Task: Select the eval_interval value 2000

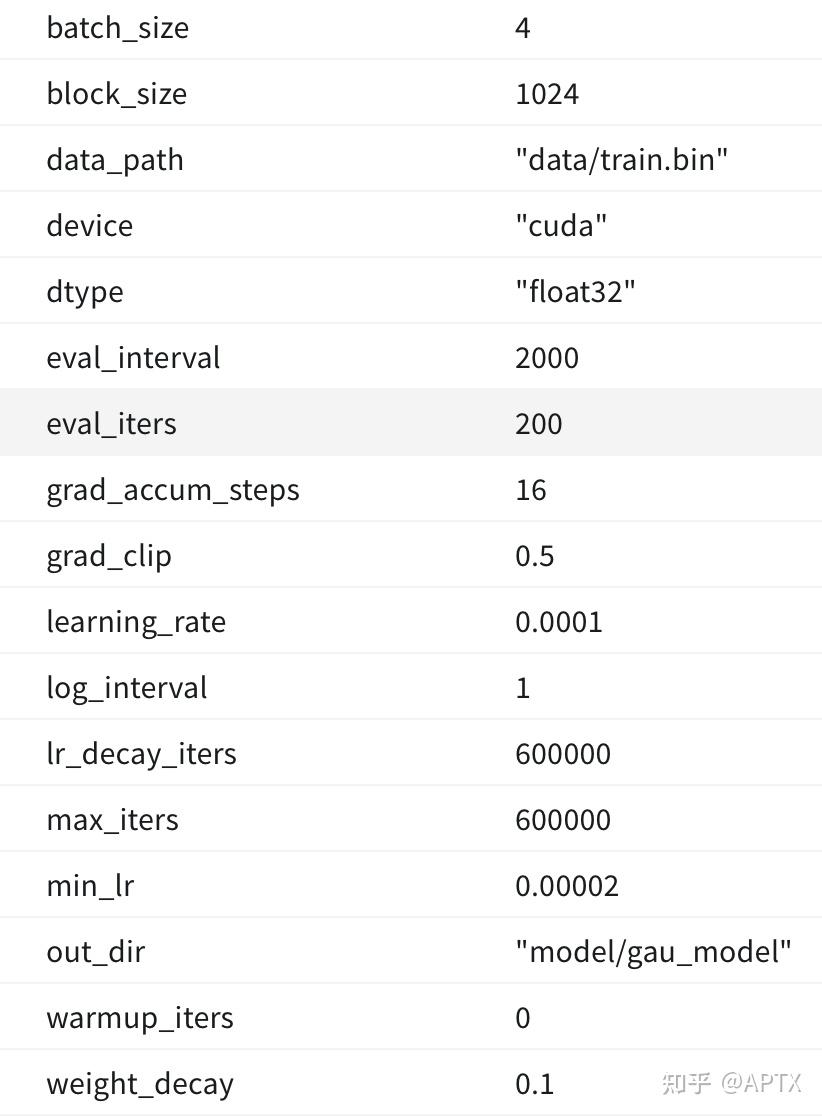Action: [547, 358]
